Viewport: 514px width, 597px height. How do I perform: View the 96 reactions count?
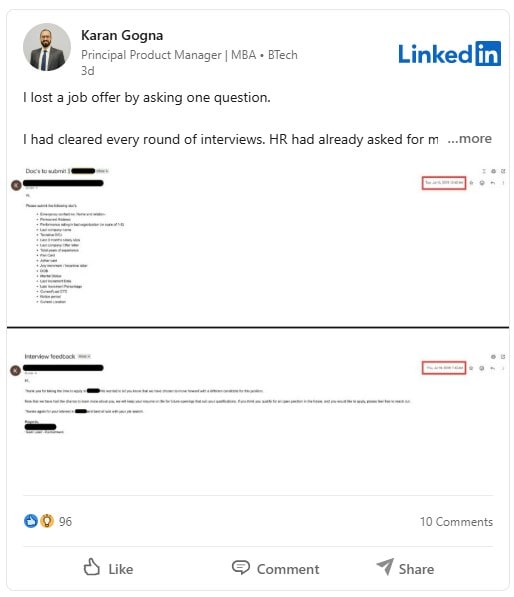click(65, 522)
